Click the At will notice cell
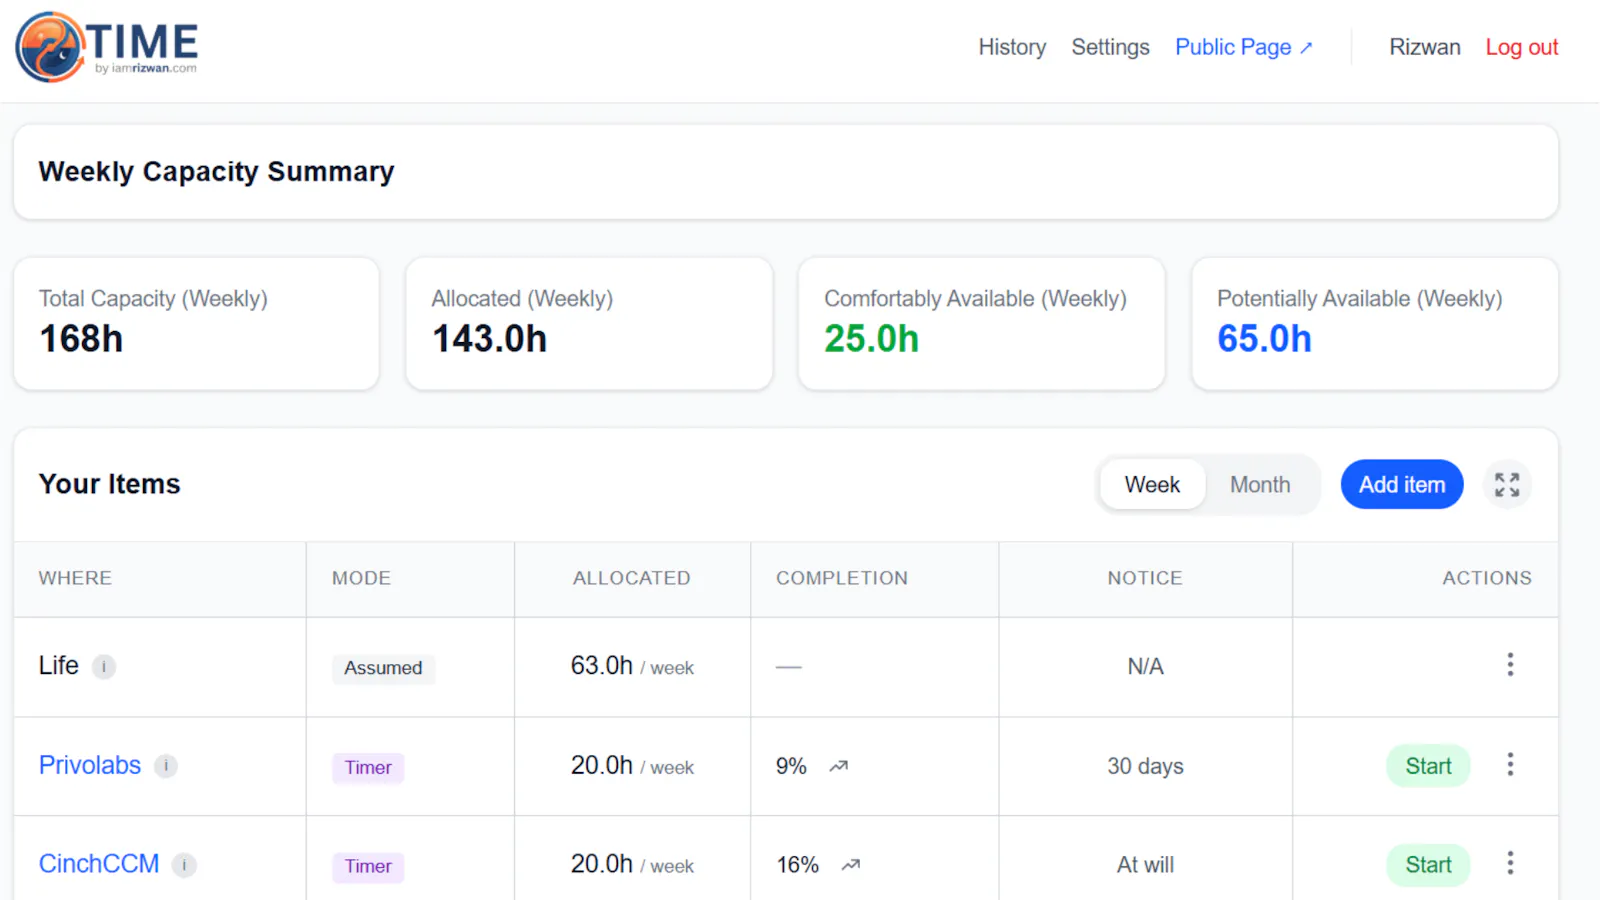Screen dimensions: 1600x900 click(x=1145, y=865)
